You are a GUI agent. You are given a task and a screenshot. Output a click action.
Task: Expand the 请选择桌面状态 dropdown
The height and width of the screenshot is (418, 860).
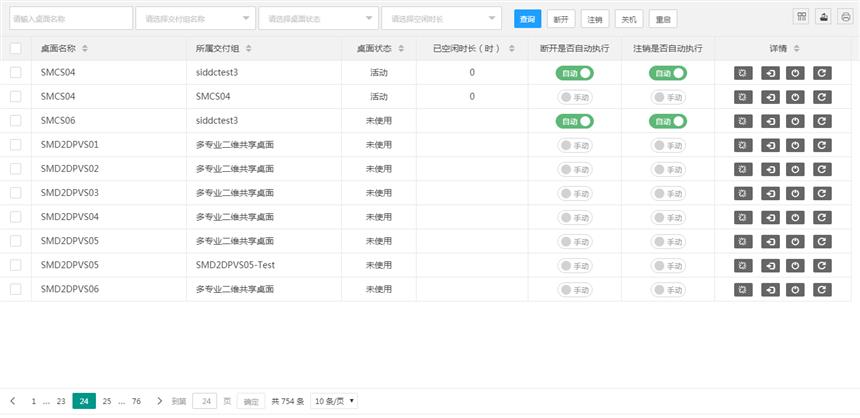coord(318,19)
